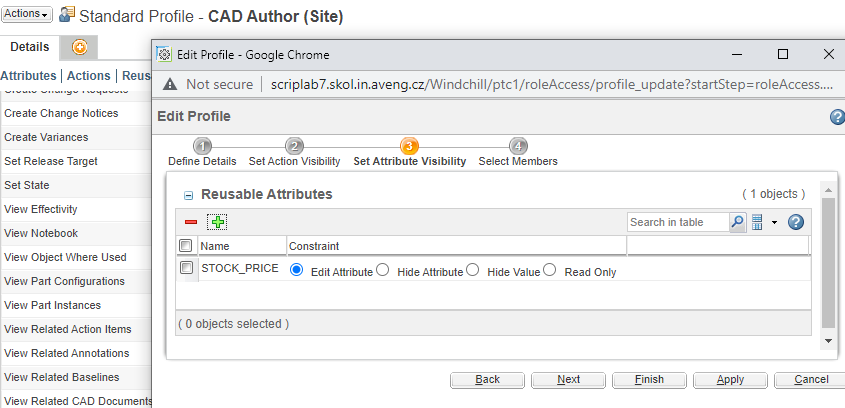The width and height of the screenshot is (845, 408).
Task: Check the STOCK_PRICE row checkbox
Action: (186, 268)
